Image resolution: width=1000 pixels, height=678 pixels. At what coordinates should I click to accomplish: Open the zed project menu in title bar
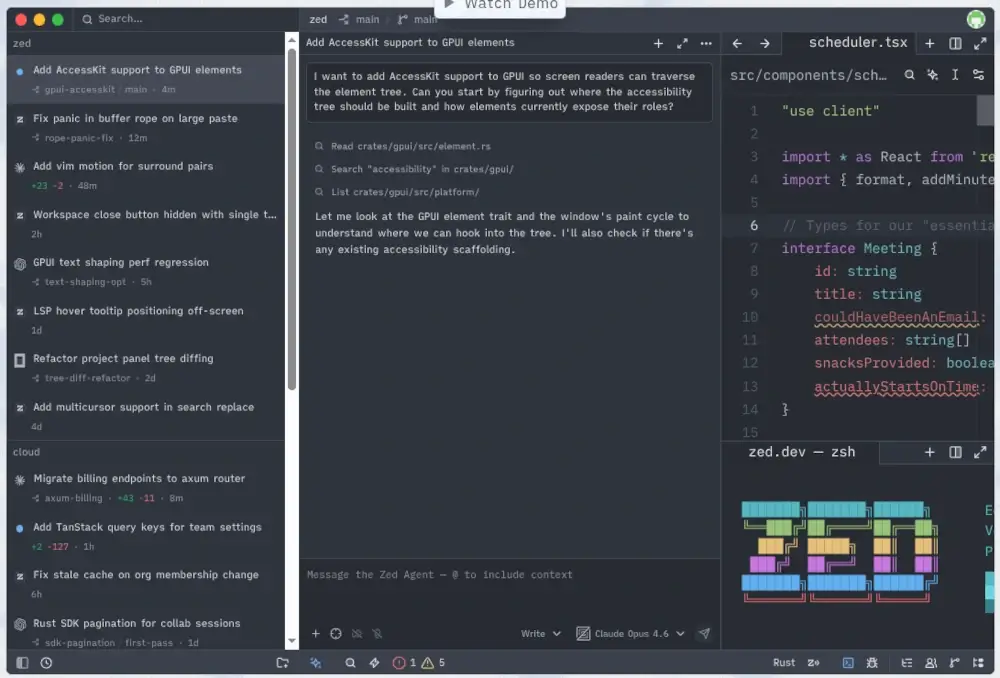click(318, 20)
